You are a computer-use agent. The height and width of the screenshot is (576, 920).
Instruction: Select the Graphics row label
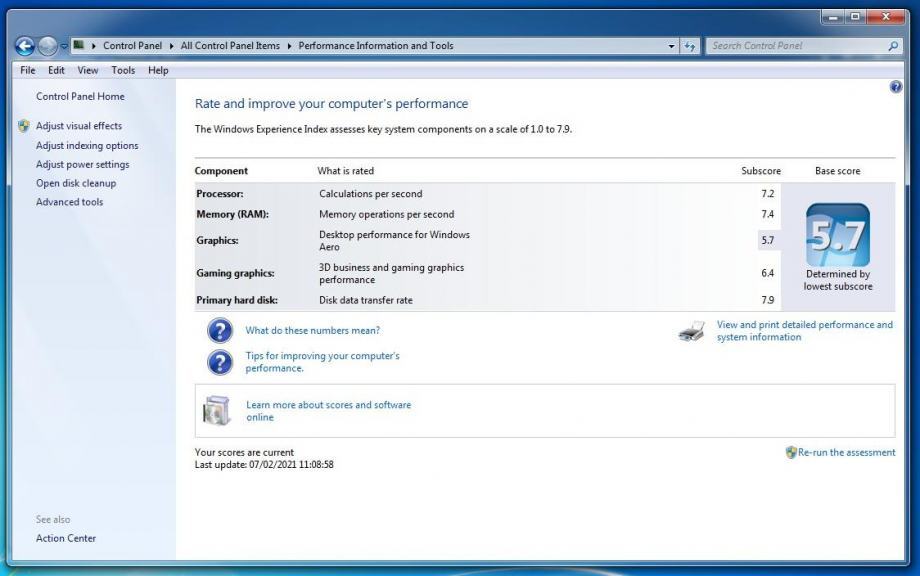coord(217,240)
